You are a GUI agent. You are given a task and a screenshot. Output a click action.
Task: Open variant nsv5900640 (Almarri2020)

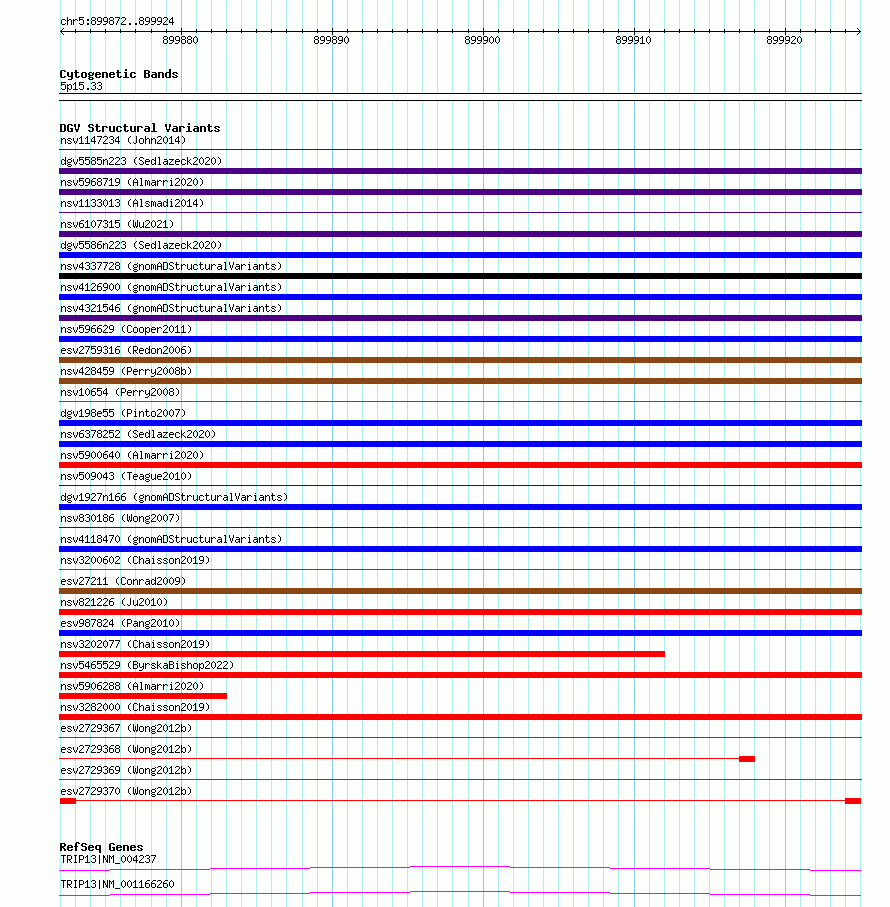tap(132, 455)
